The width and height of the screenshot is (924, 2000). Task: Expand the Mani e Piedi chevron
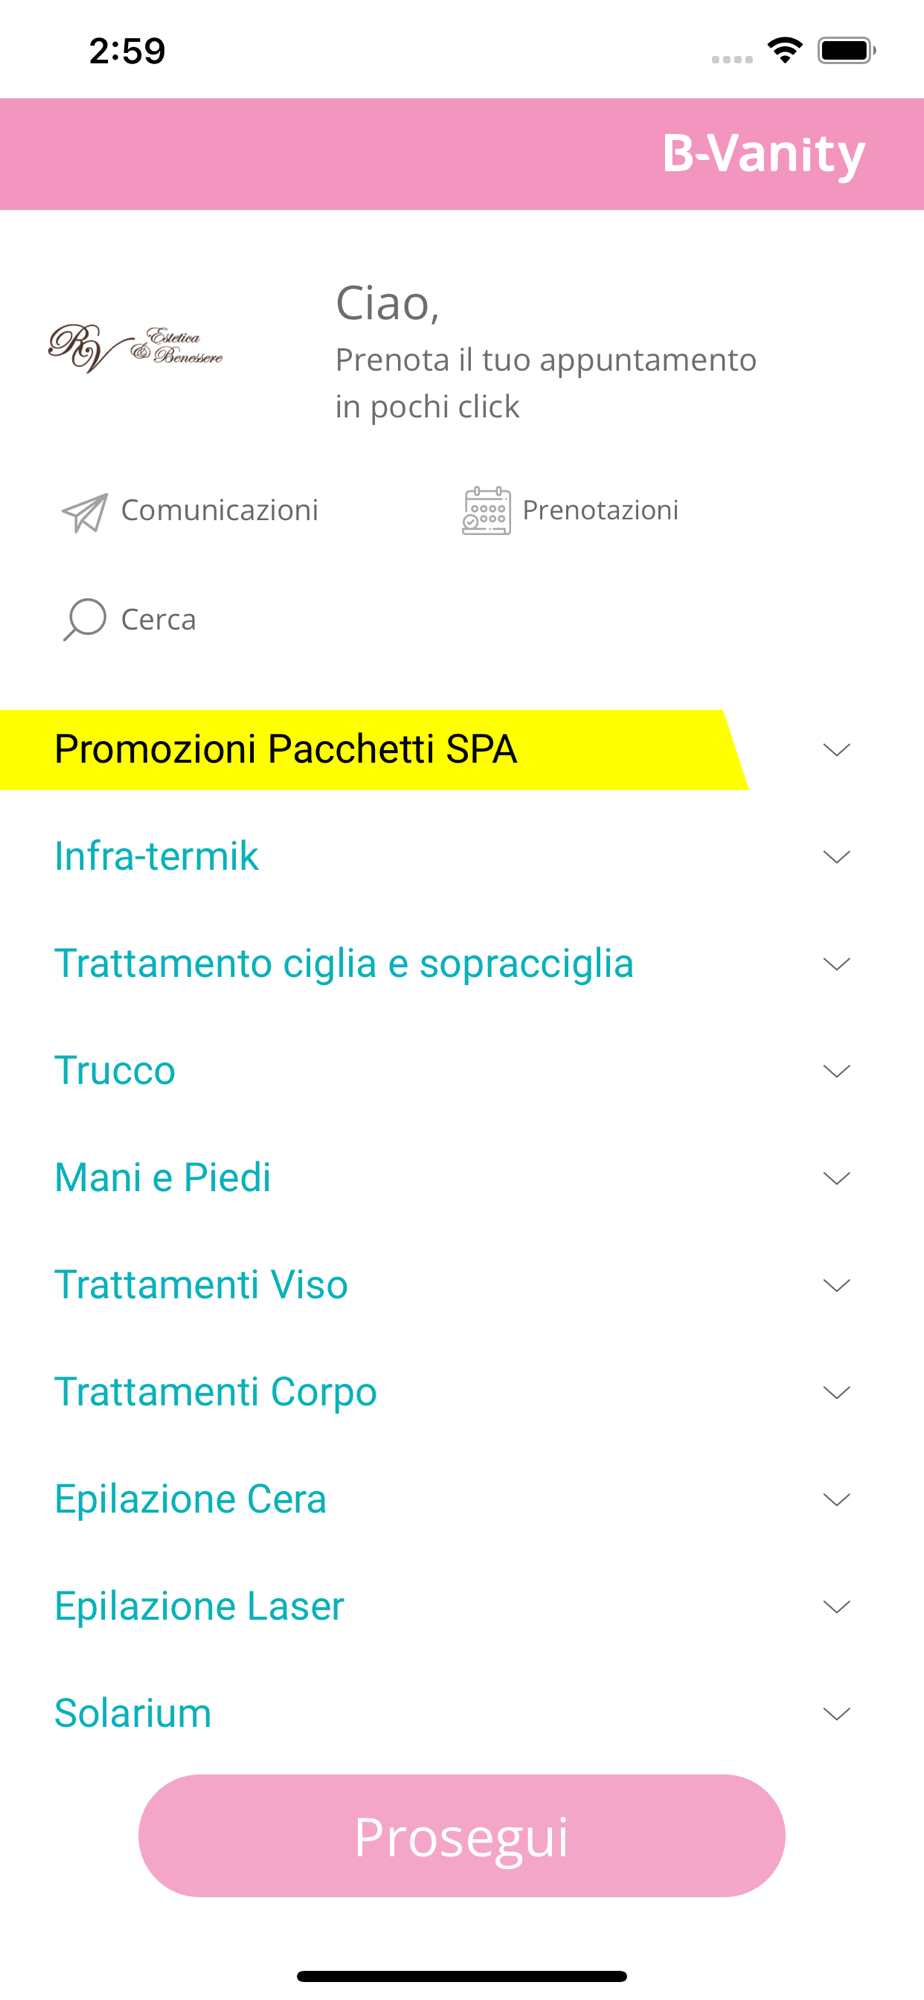(x=836, y=1178)
